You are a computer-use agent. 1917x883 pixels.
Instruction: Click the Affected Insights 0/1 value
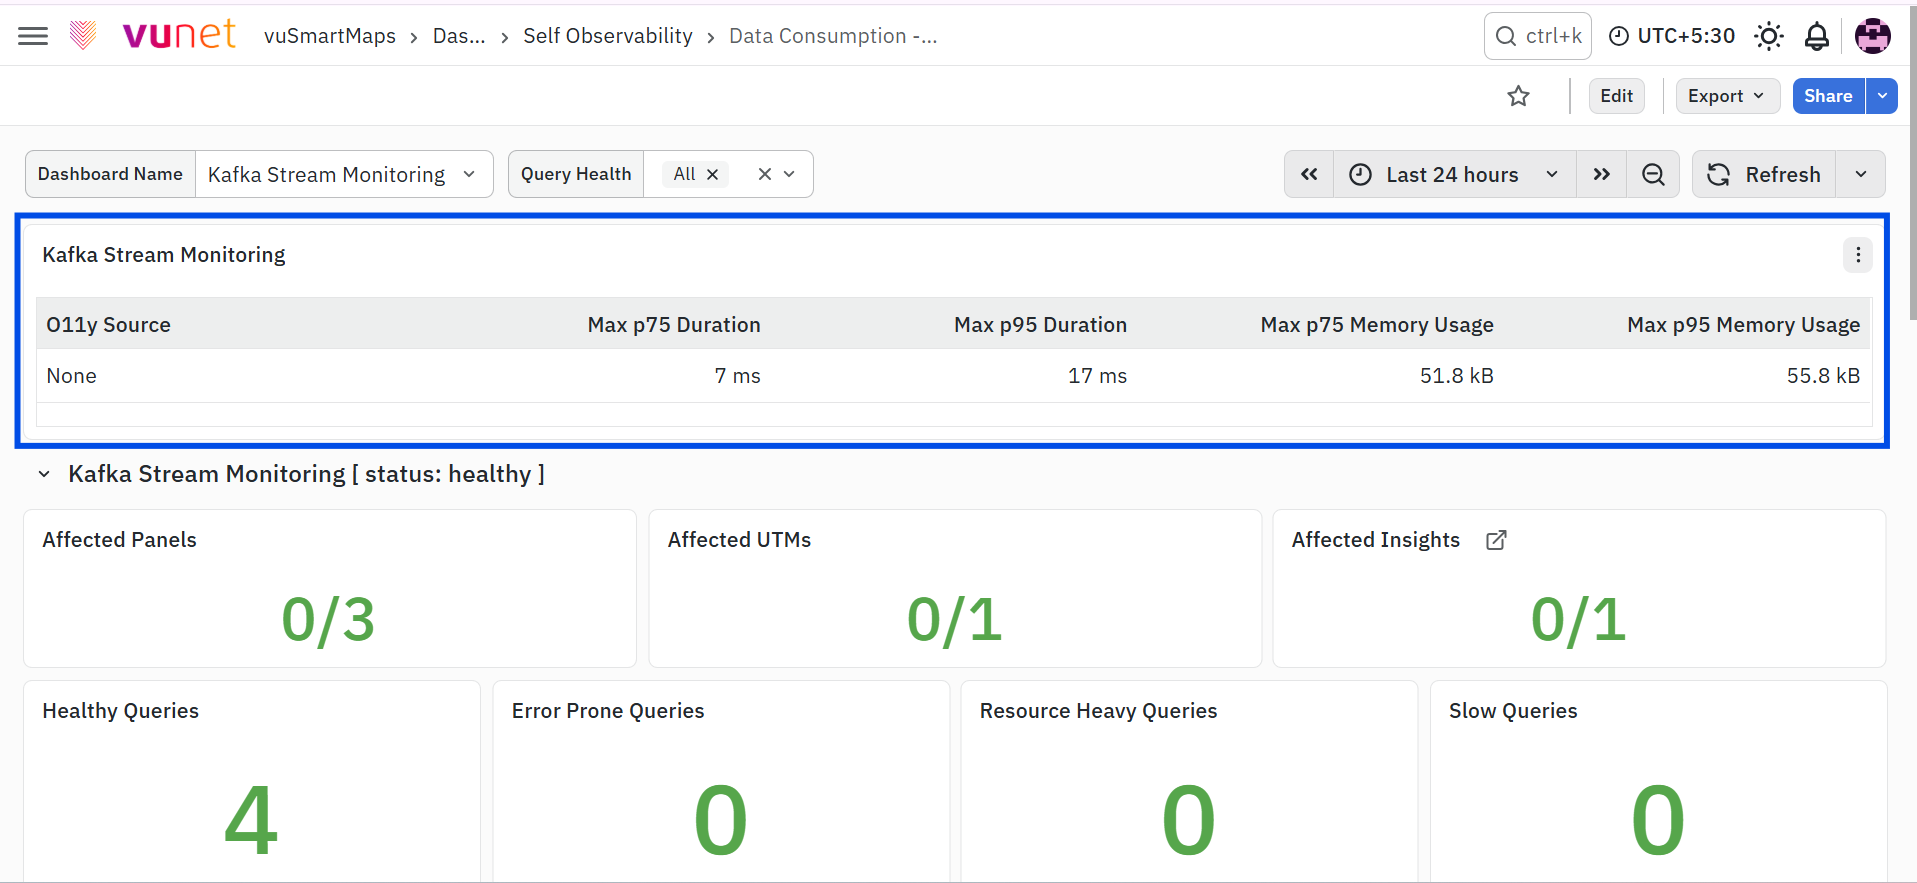(x=1579, y=619)
